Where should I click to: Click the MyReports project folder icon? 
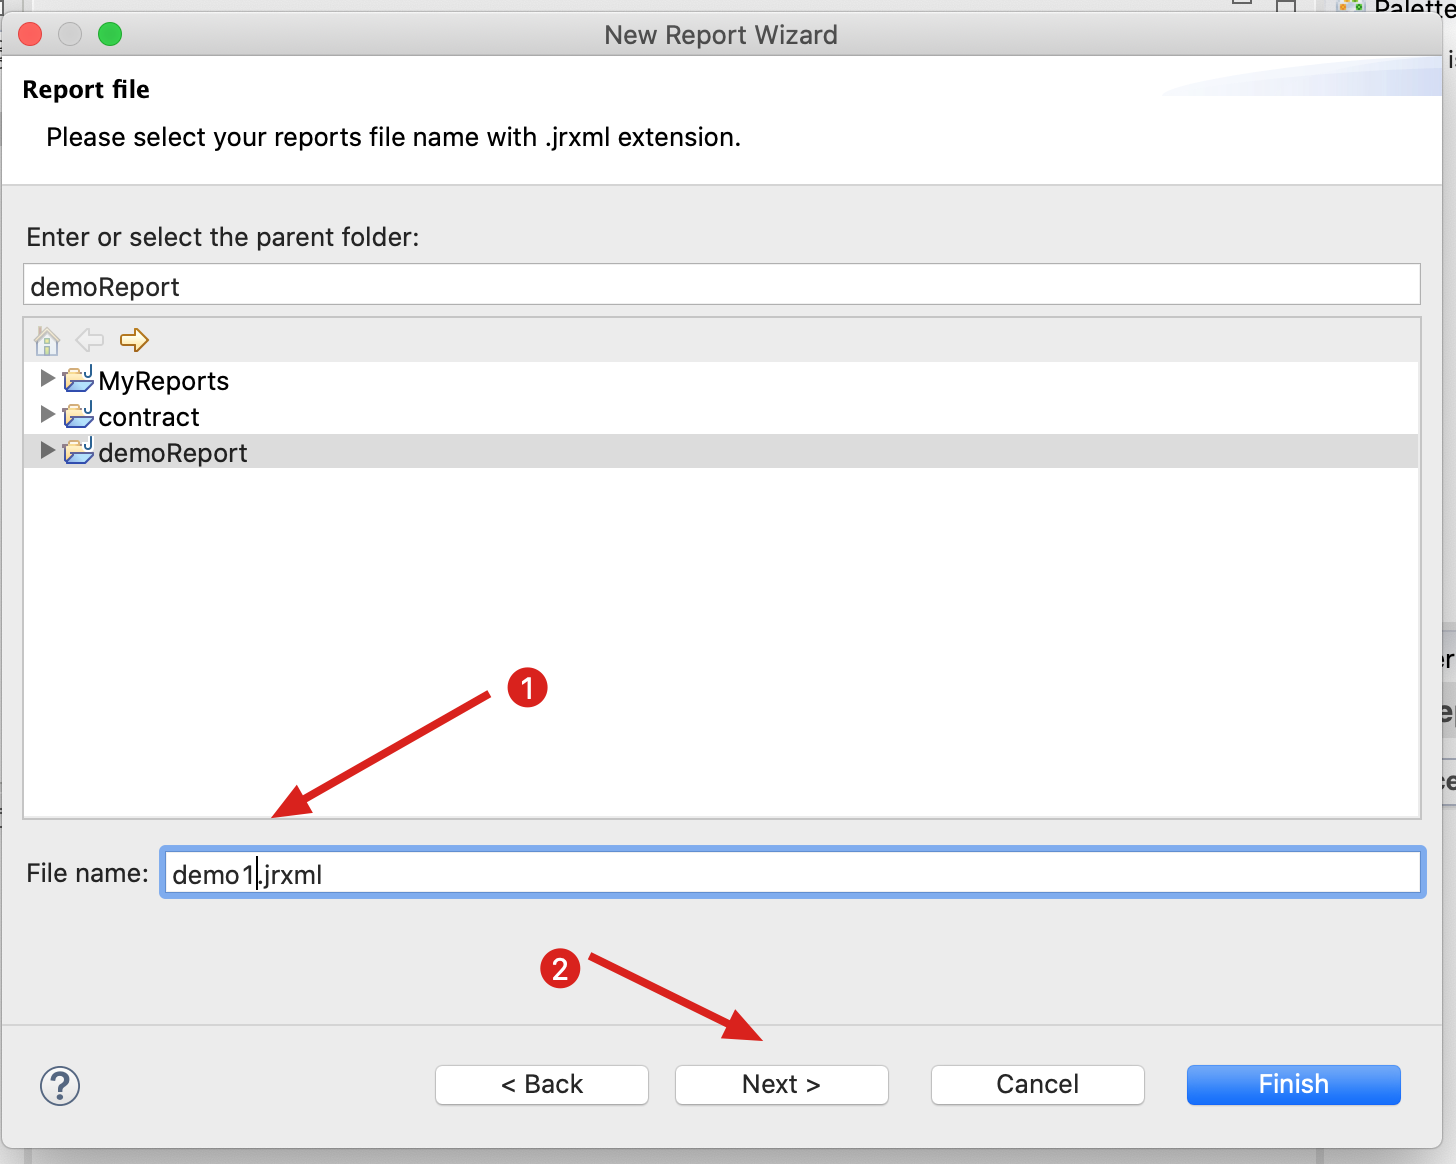pyautogui.click(x=77, y=379)
